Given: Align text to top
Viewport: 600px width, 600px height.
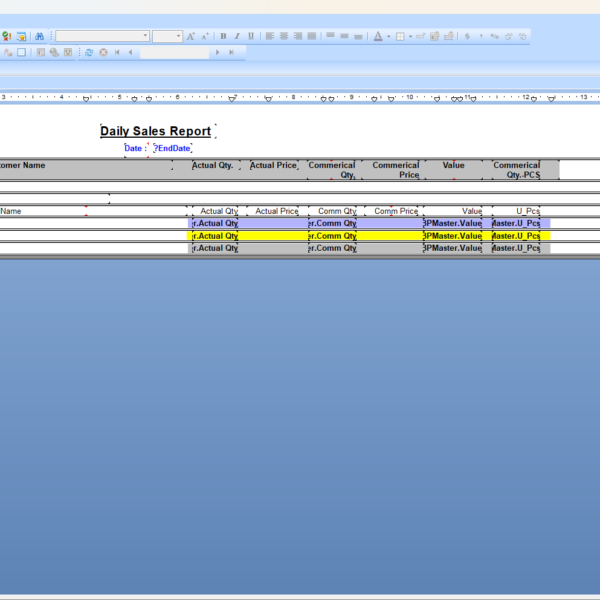Looking at the screenshot, I should tap(331, 36).
